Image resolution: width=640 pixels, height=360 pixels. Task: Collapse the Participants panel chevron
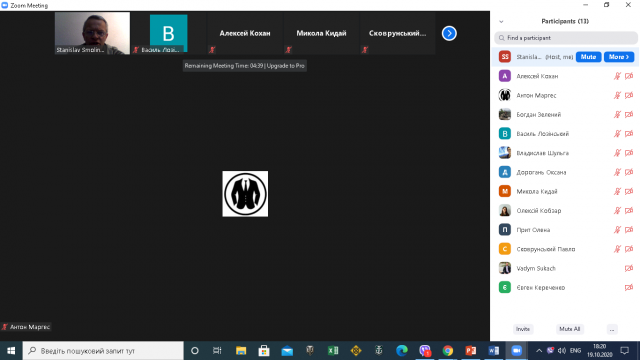point(501,22)
